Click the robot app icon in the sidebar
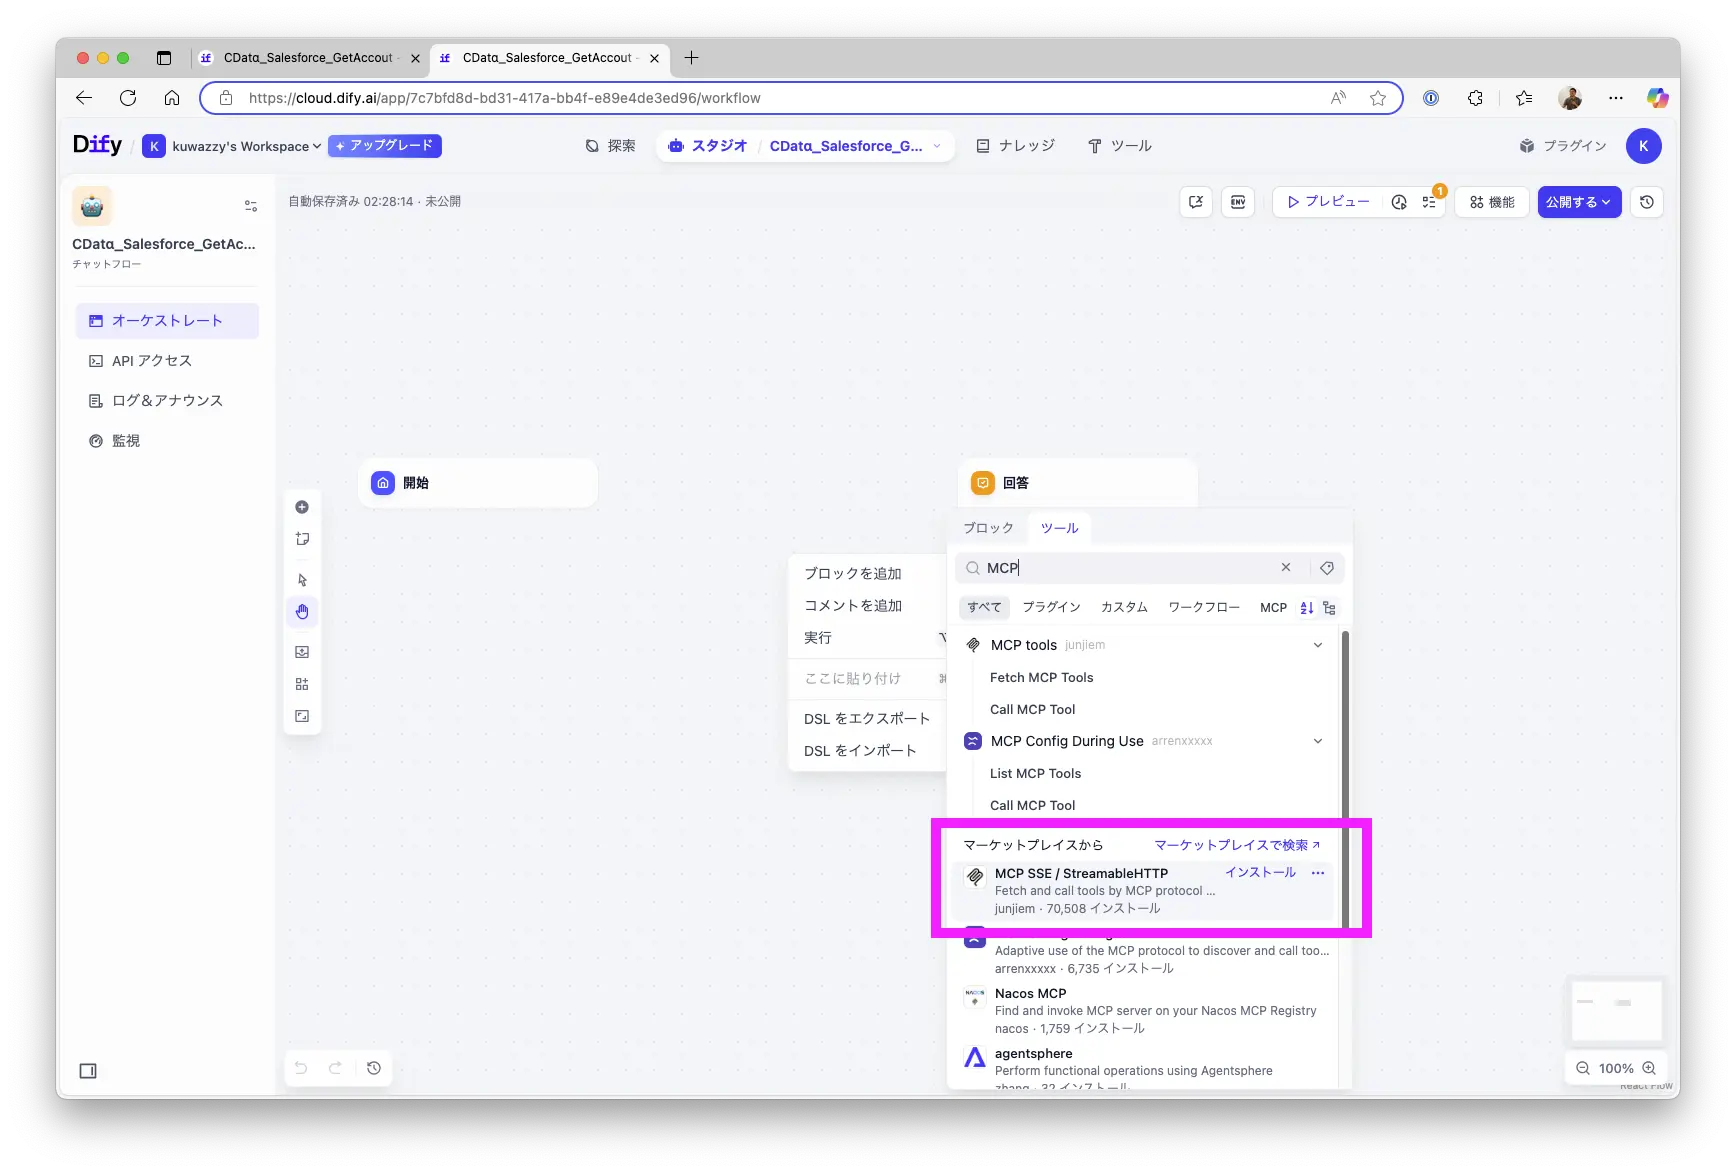This screenshot has height=1173, width=1736. click(92, 207)
